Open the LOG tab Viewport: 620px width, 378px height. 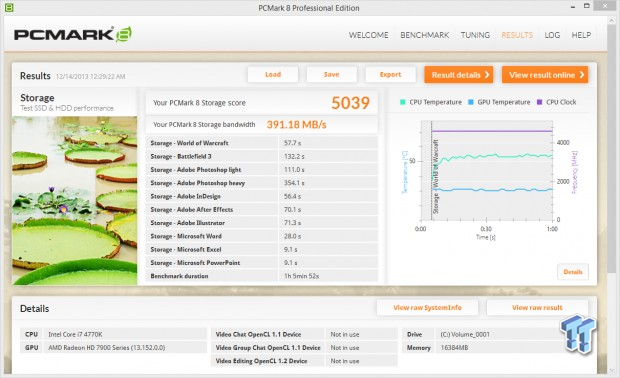click(x=552, y=35)
